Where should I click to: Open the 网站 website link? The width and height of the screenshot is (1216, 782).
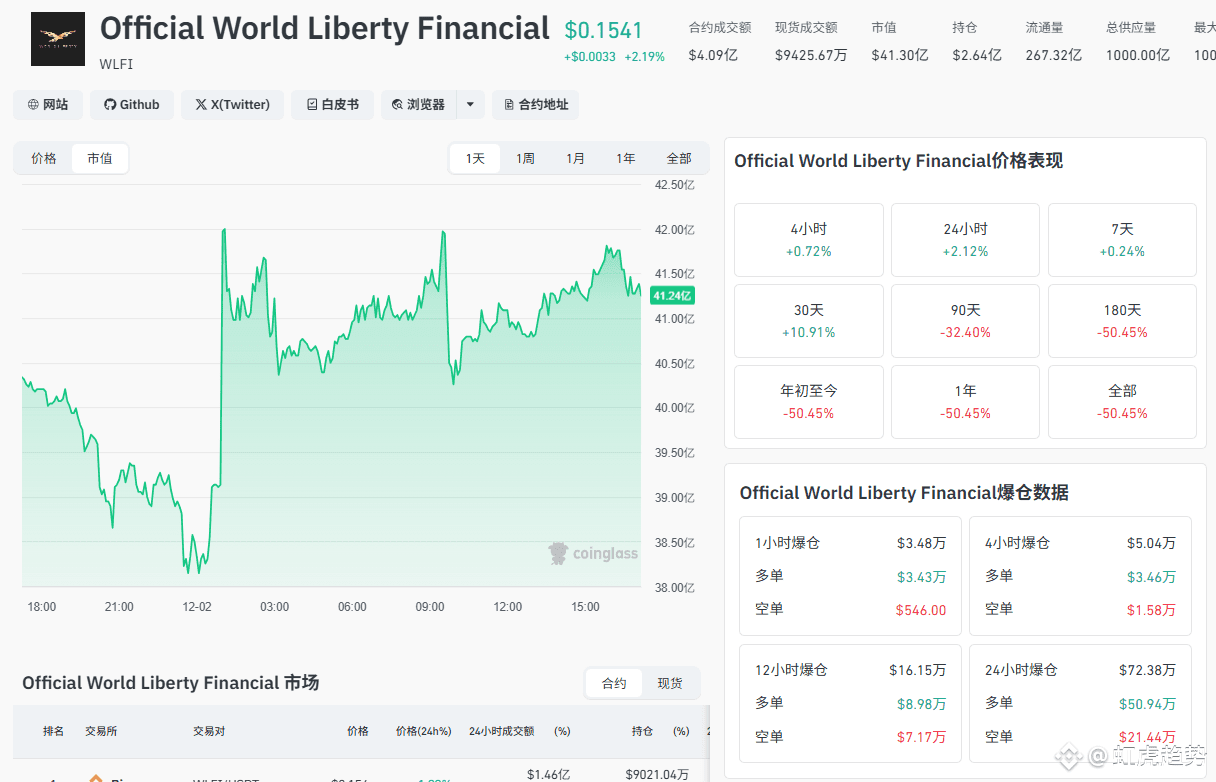click(48, 105)
